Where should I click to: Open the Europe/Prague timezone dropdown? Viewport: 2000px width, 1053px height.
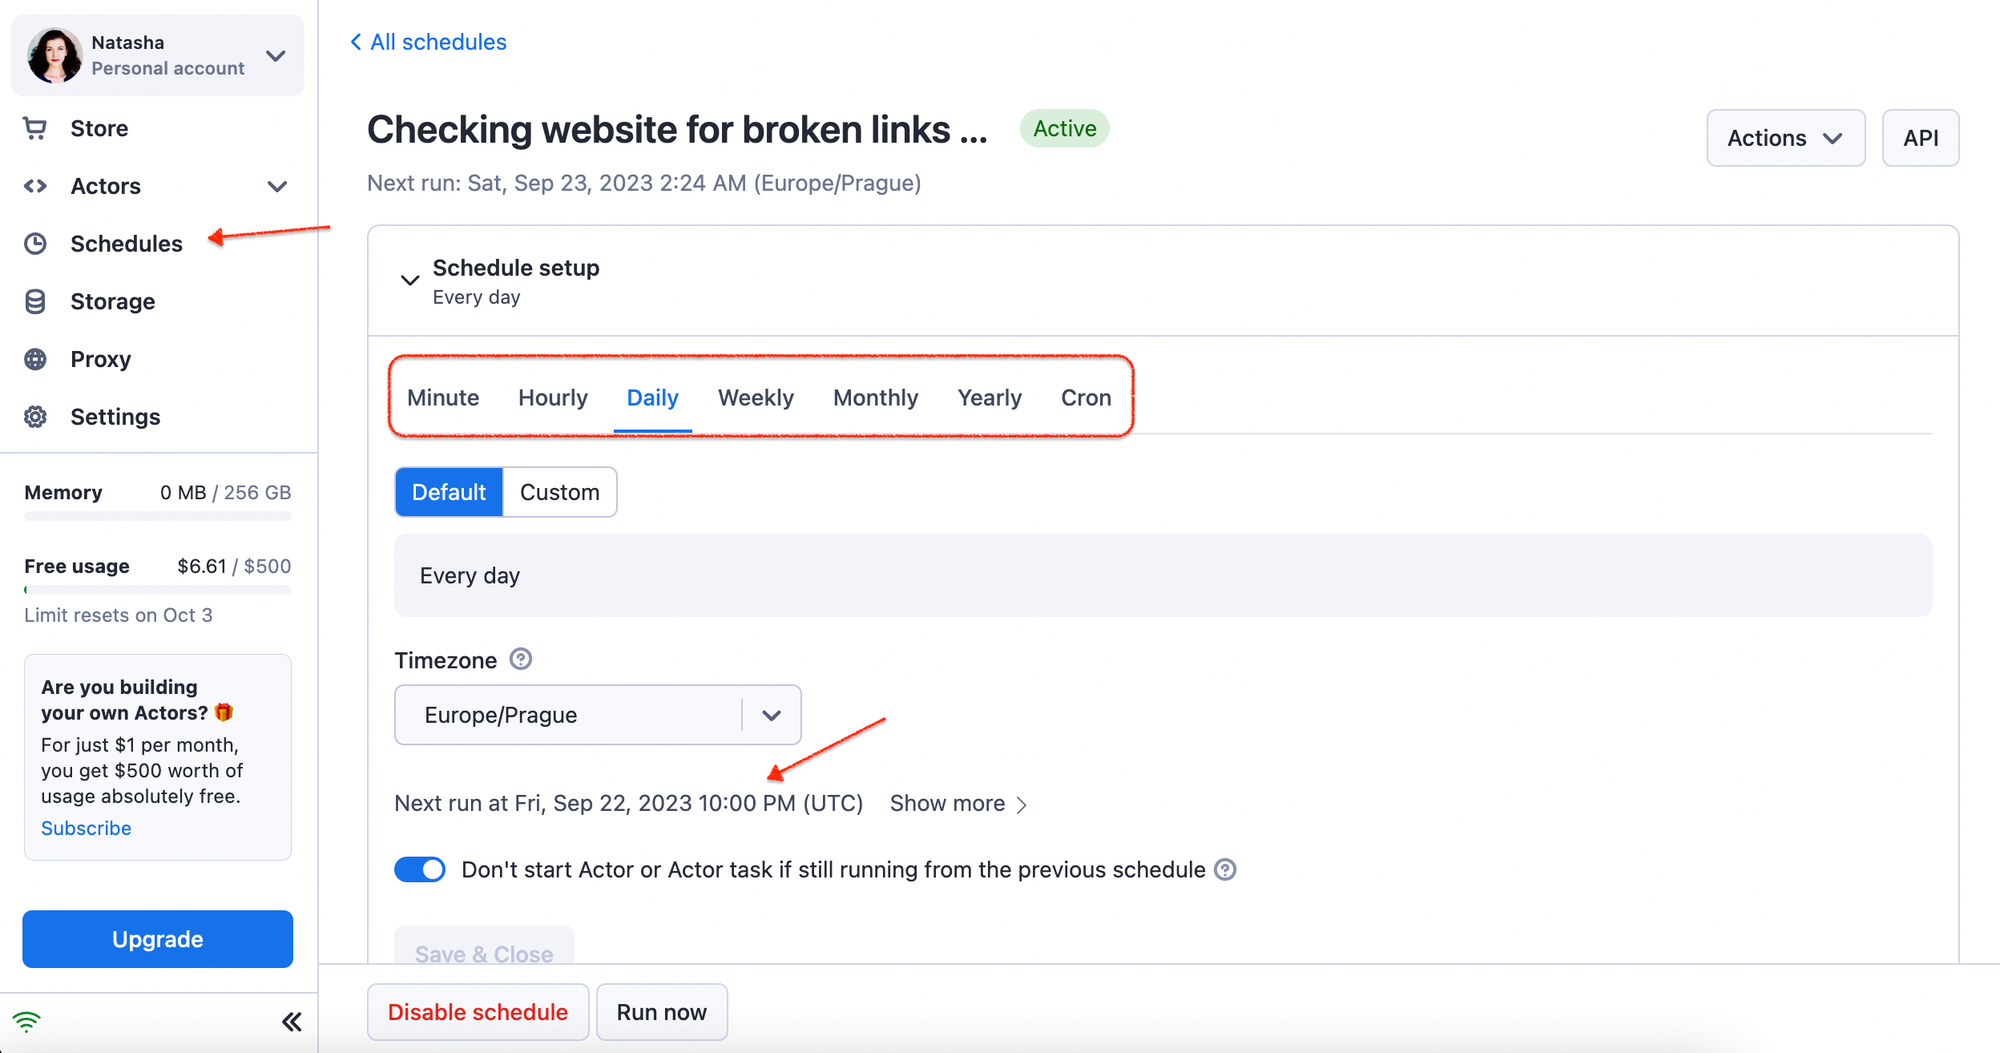(771, 714)
